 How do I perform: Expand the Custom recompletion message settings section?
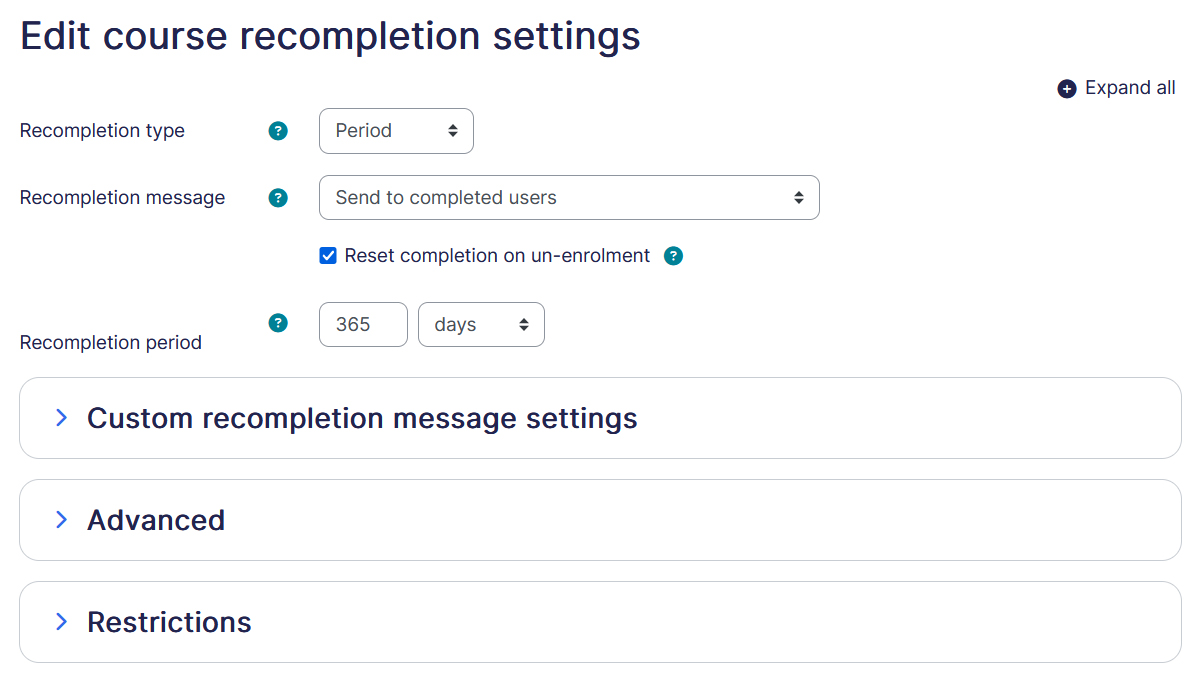point(362,418)
